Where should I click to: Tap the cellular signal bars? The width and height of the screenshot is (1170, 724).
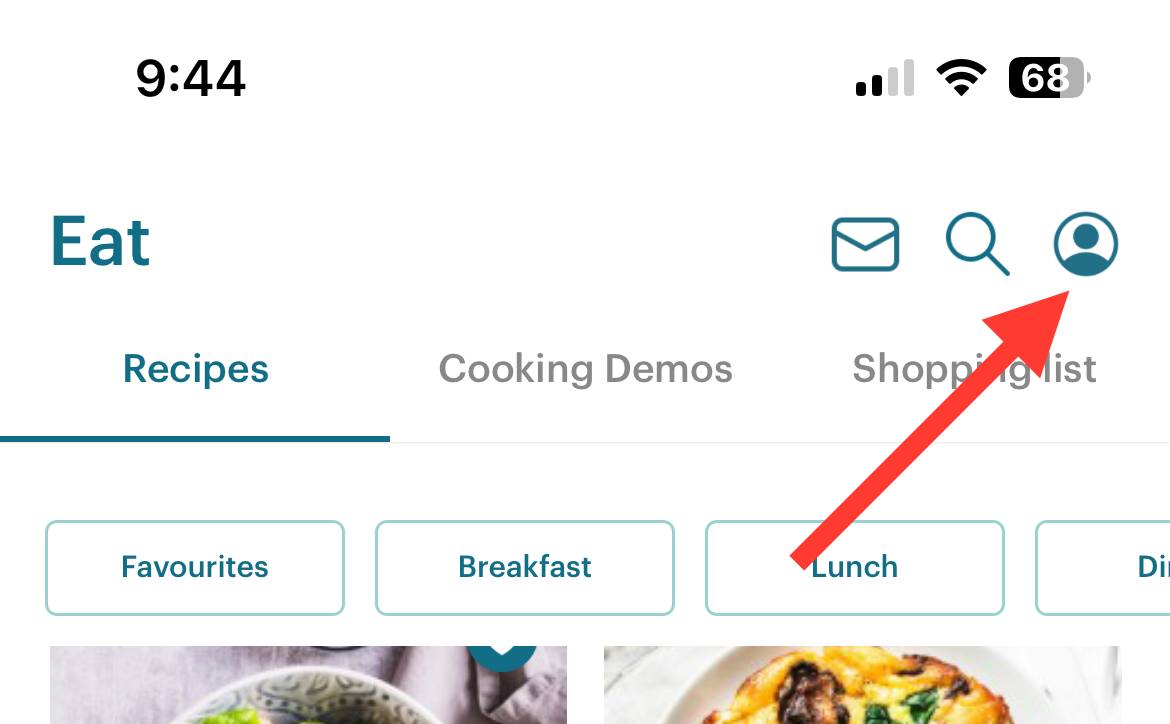pos(885,78)
